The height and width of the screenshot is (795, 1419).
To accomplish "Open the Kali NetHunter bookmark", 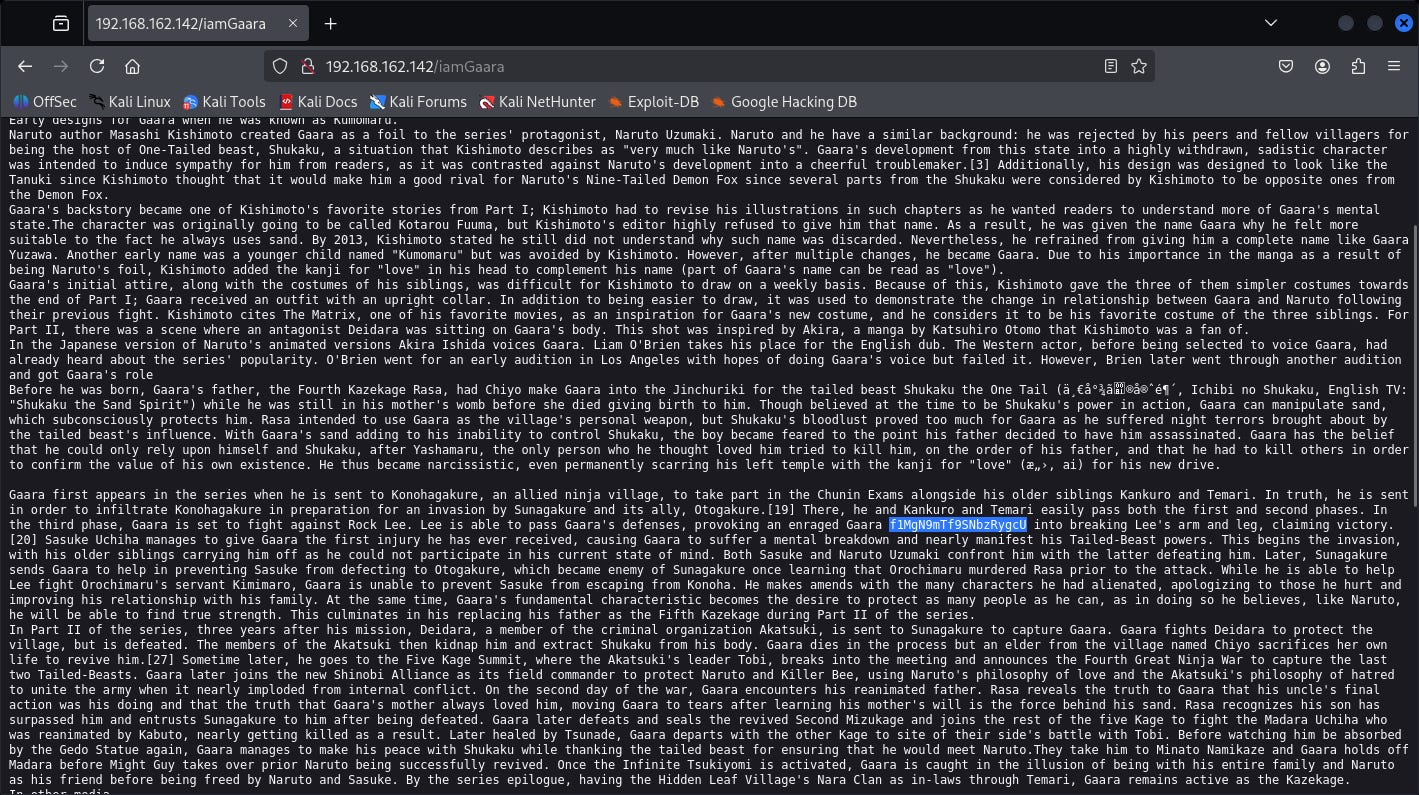I will click(x=537, y=101).
